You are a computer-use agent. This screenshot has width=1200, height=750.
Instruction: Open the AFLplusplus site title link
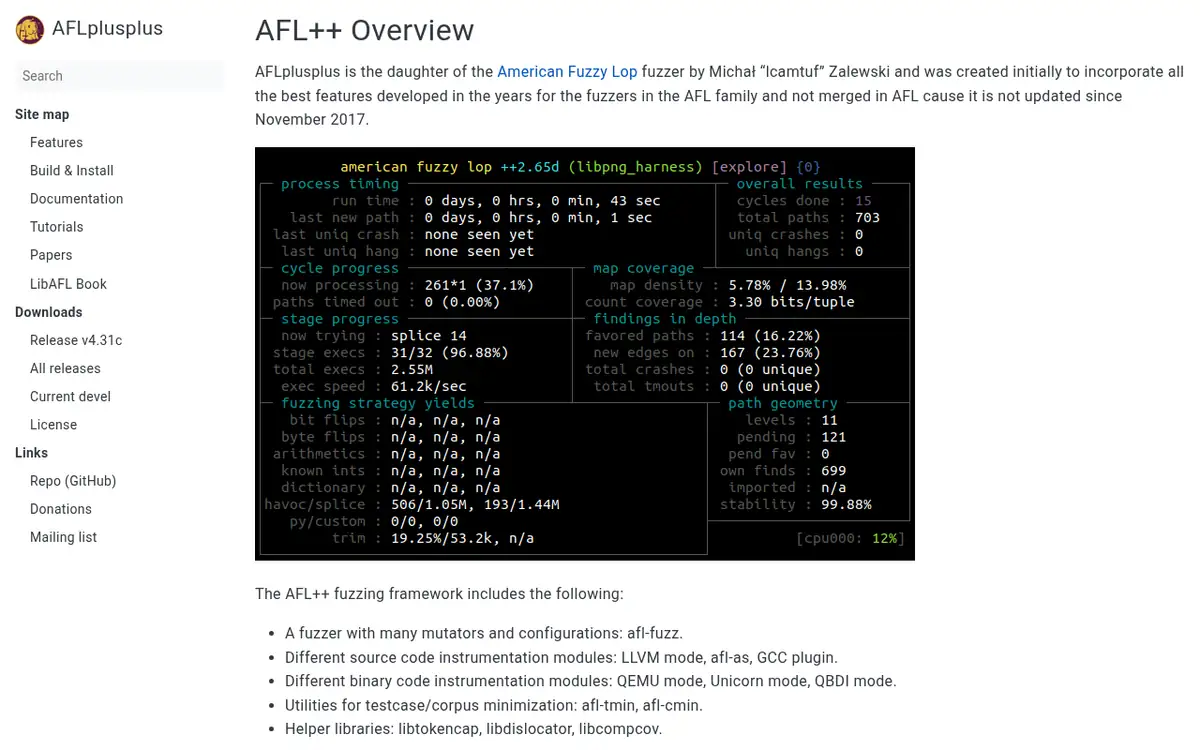pyautogui.click(x=108, y=29)
